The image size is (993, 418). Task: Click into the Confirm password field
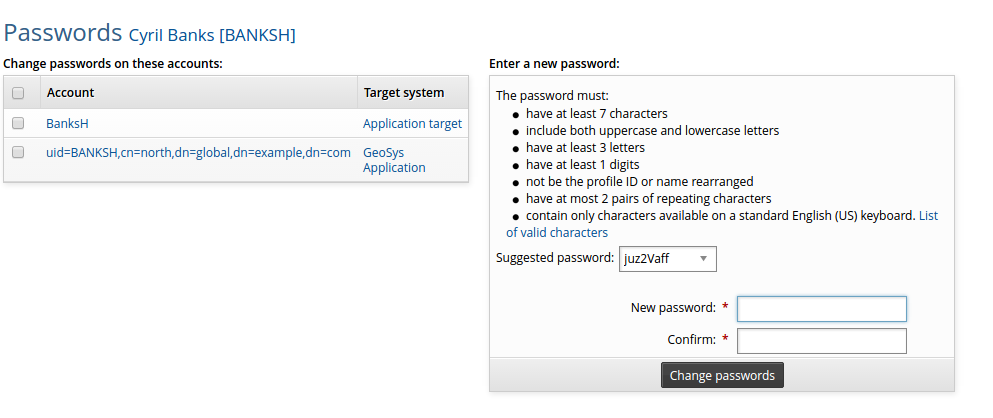coord(821,341)
